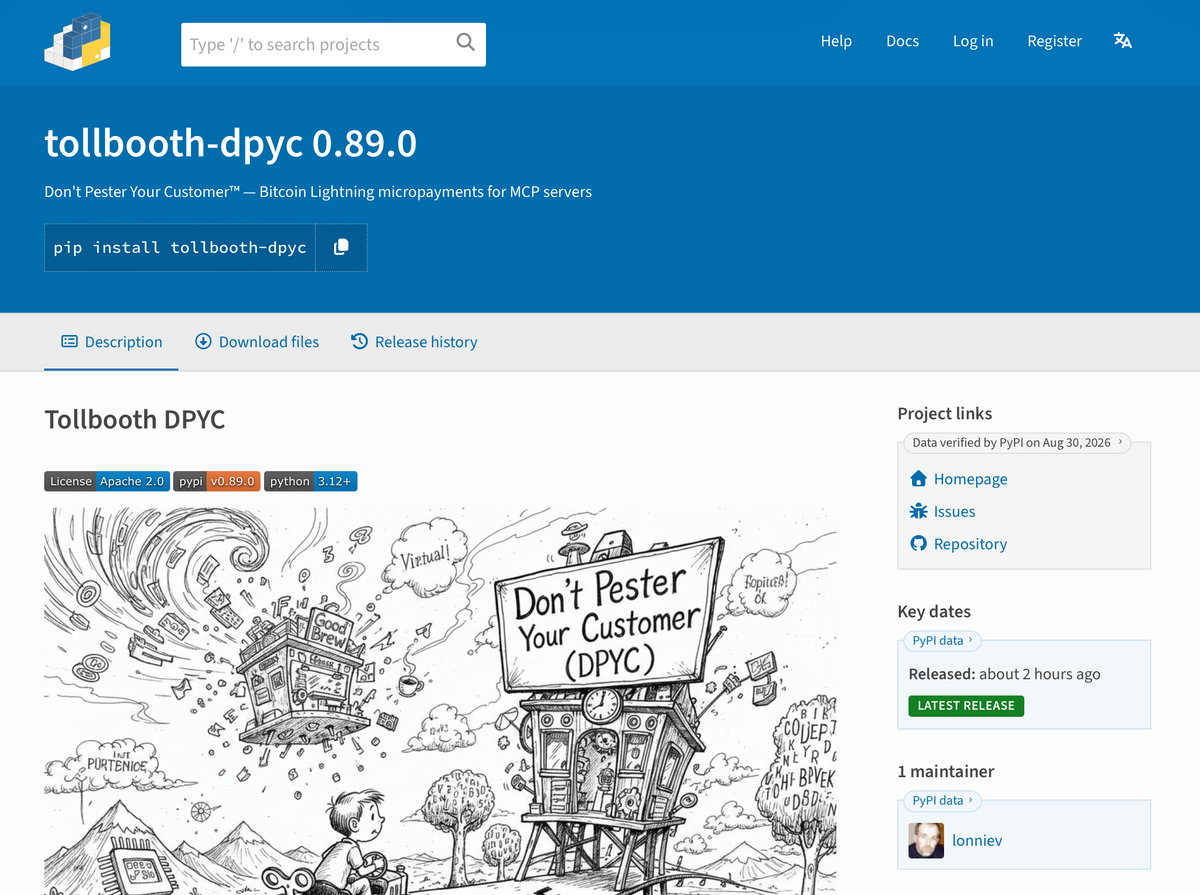The image size is (1200, 895).
Task: Click the search magnifier icon
Action: [465, 42]
